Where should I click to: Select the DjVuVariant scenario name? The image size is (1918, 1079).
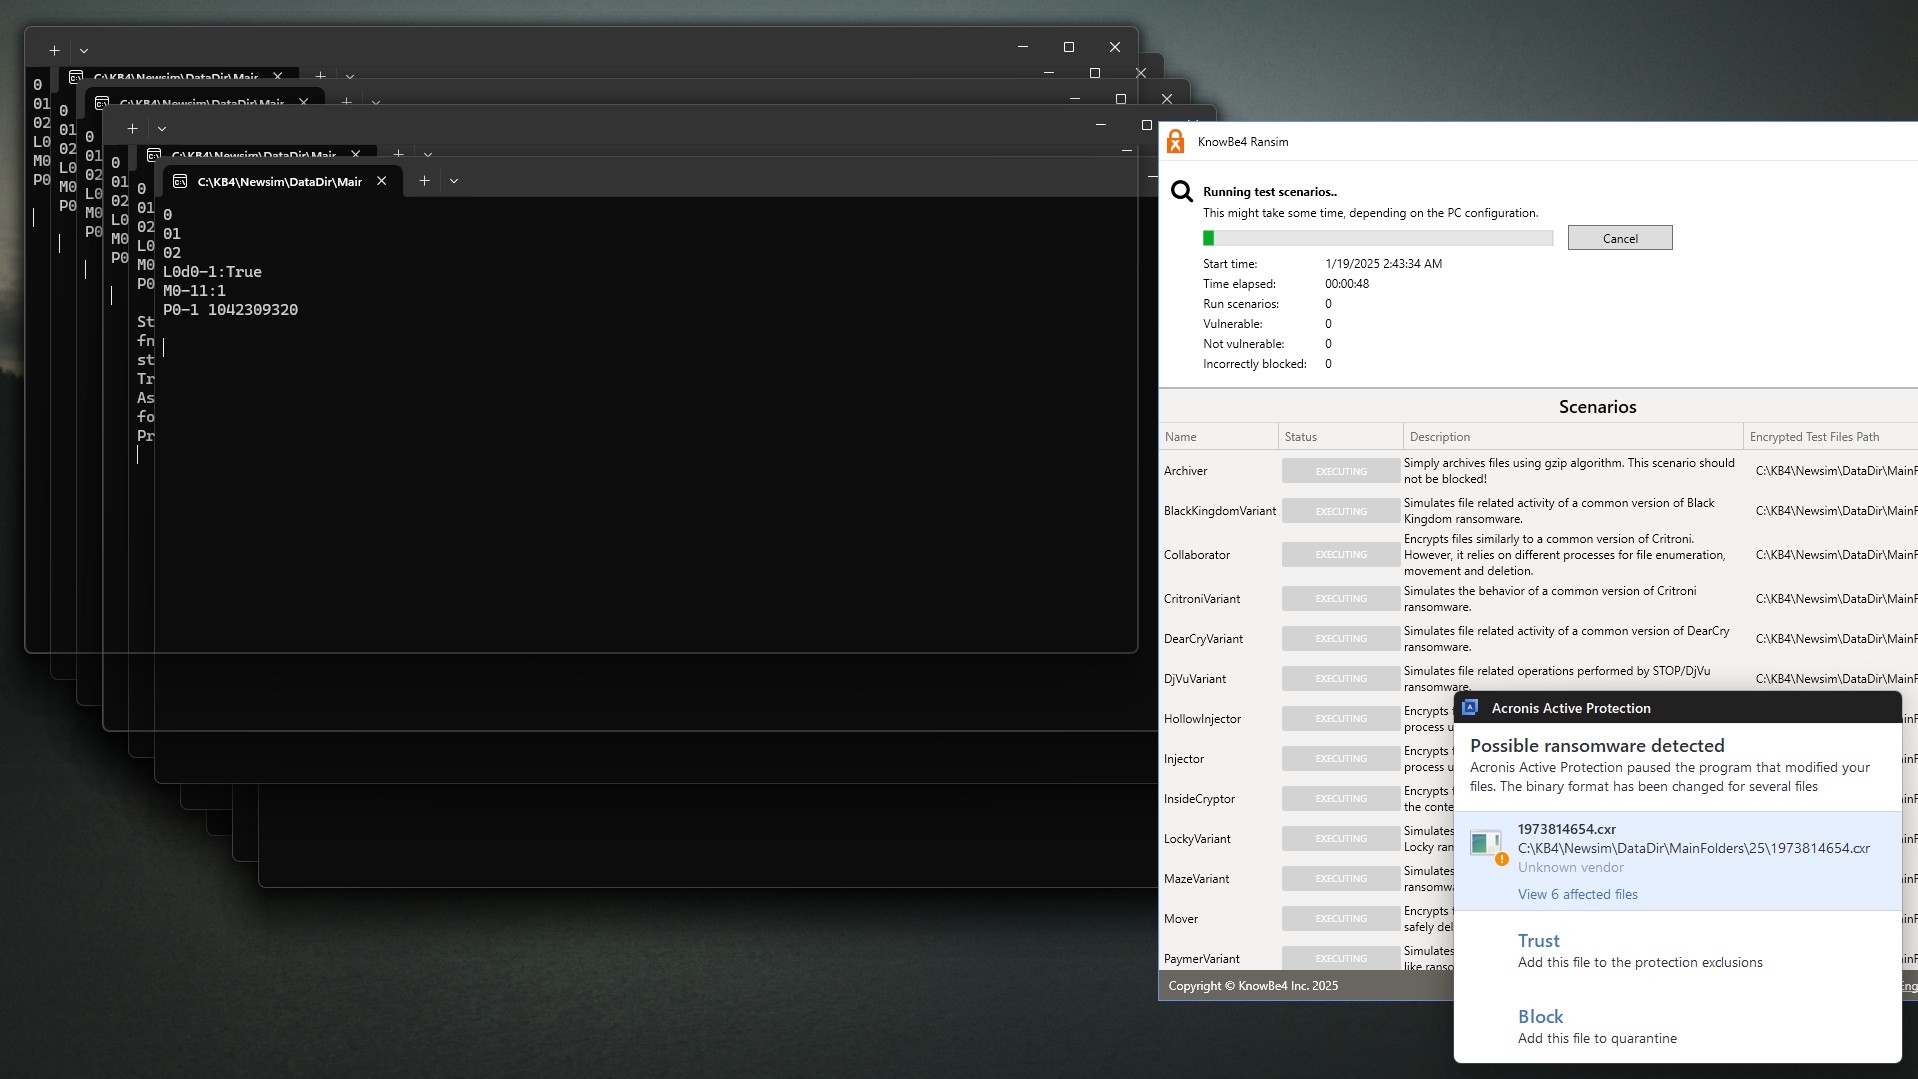point(1194,679)
